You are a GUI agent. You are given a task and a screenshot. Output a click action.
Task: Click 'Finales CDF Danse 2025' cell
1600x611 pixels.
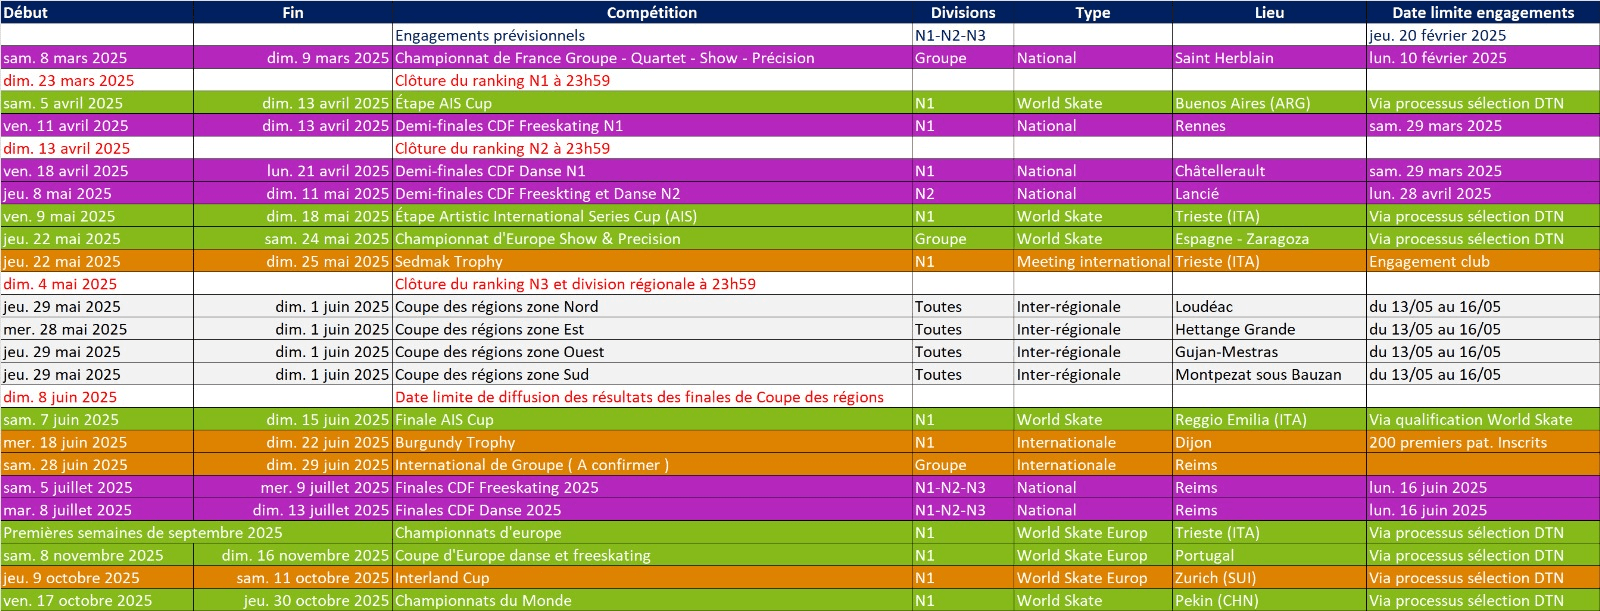[652, 510]
